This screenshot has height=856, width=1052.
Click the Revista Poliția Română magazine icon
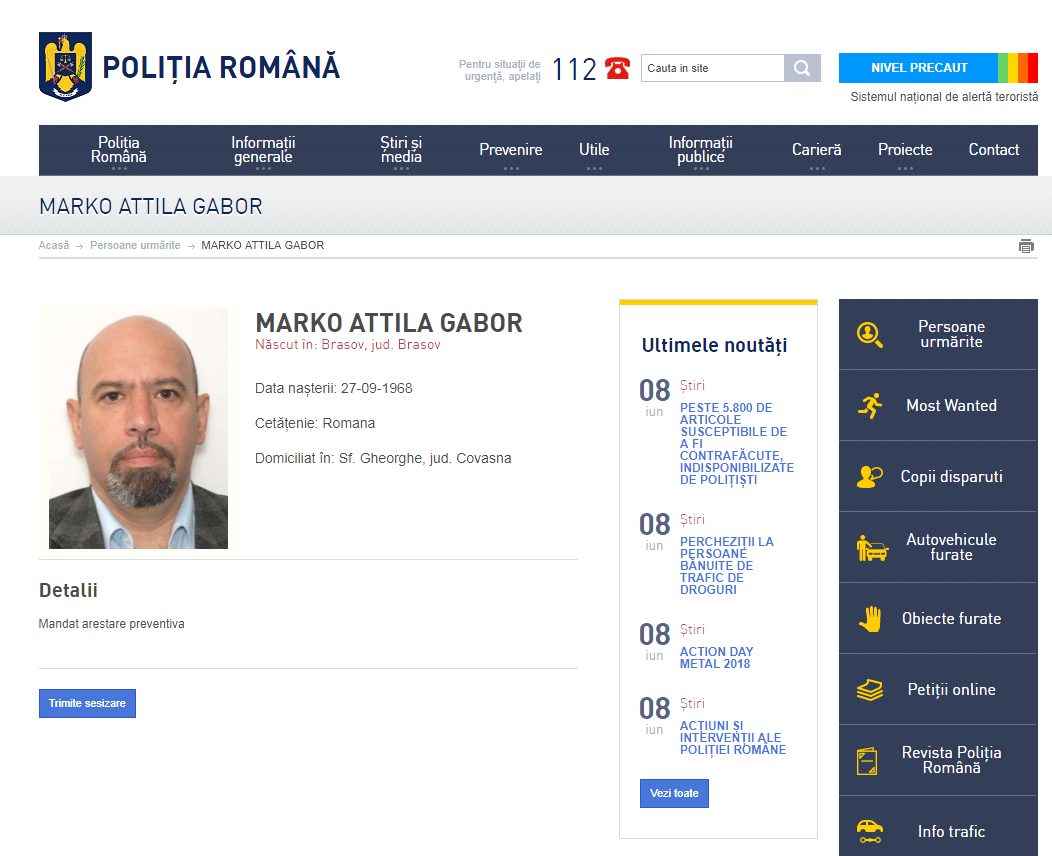point(869,759)
